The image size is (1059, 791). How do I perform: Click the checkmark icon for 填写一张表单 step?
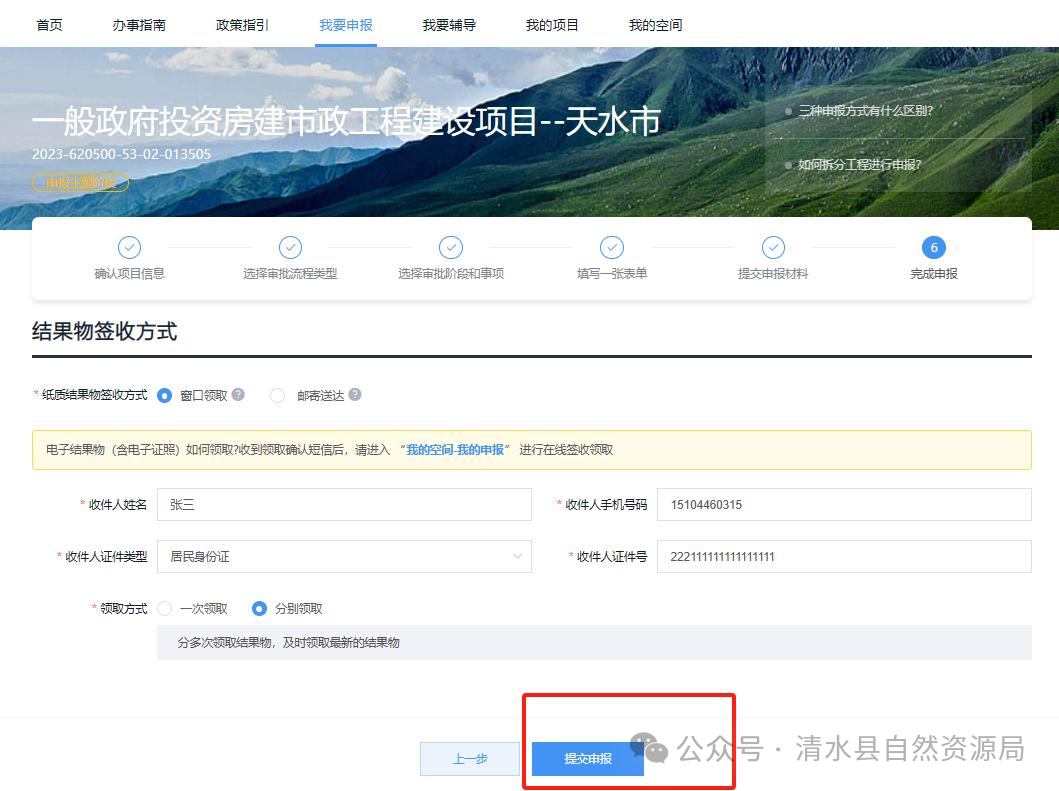(611, 247)
